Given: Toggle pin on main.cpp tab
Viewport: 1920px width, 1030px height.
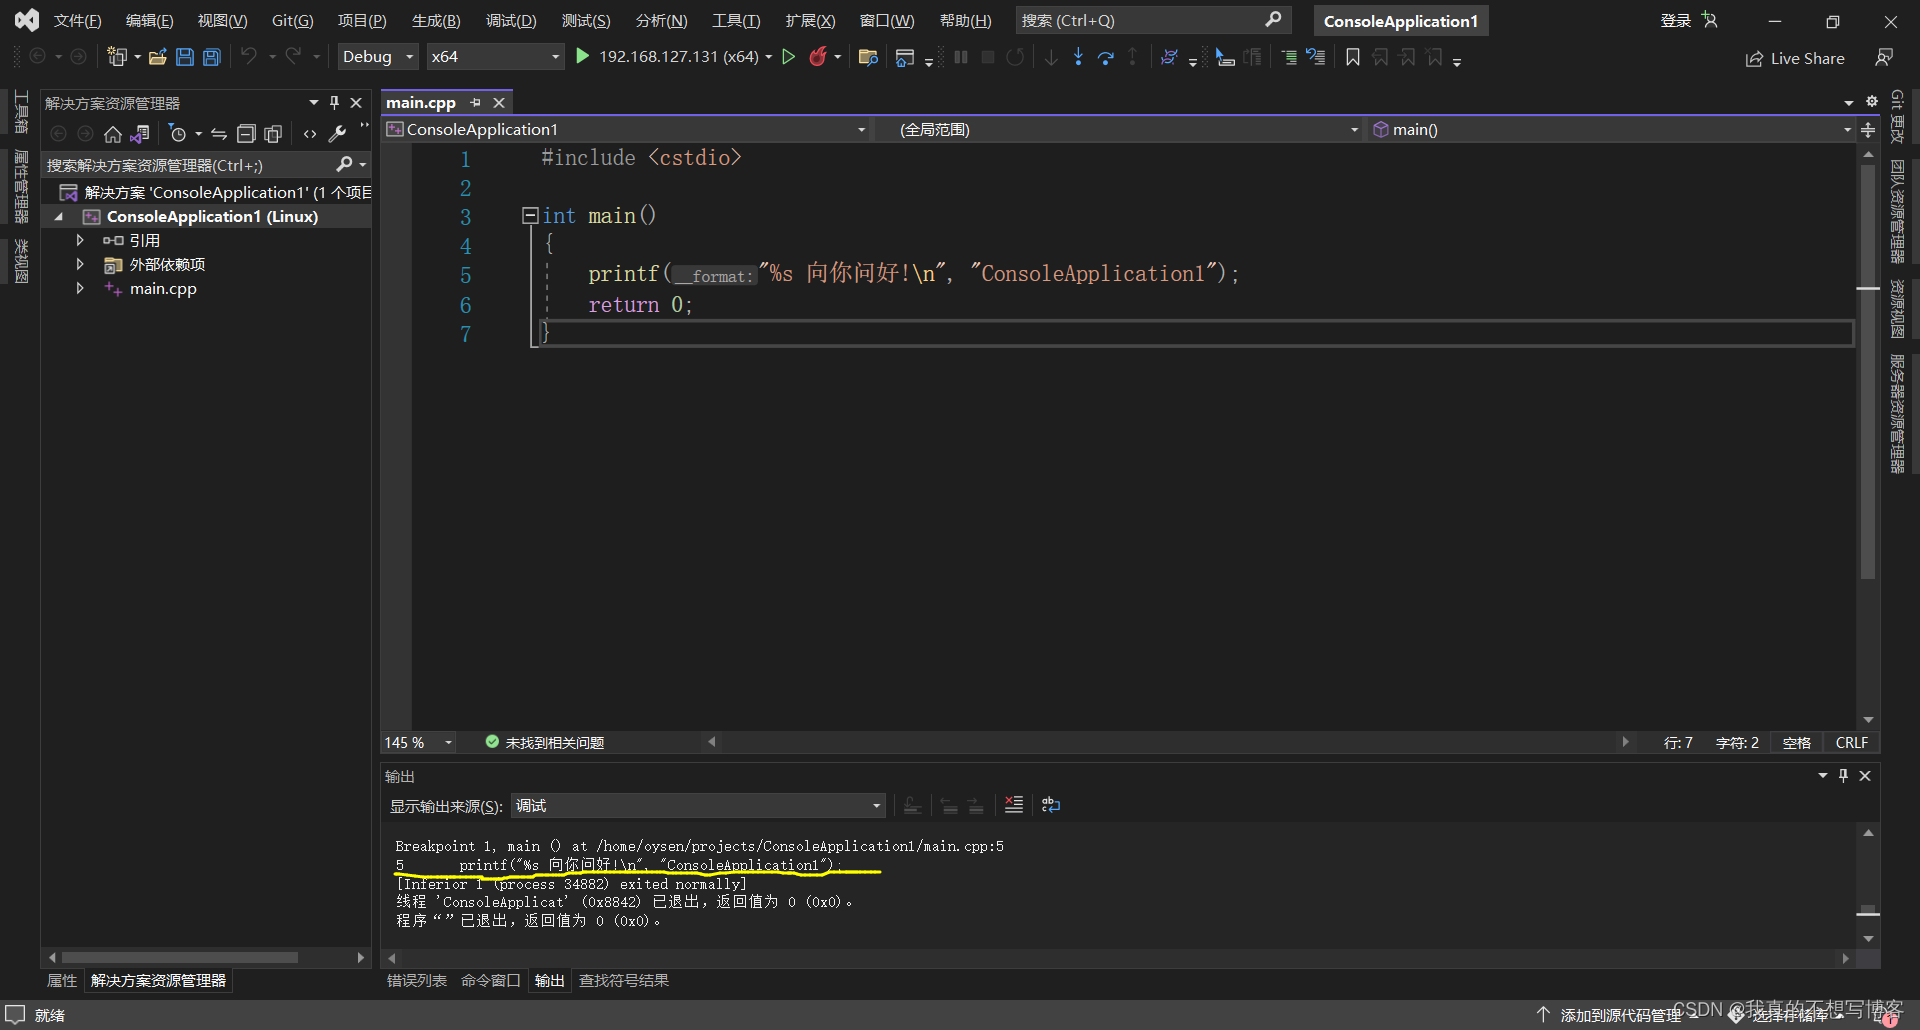Looking at the screenshot, I should [x=476, y=103].
